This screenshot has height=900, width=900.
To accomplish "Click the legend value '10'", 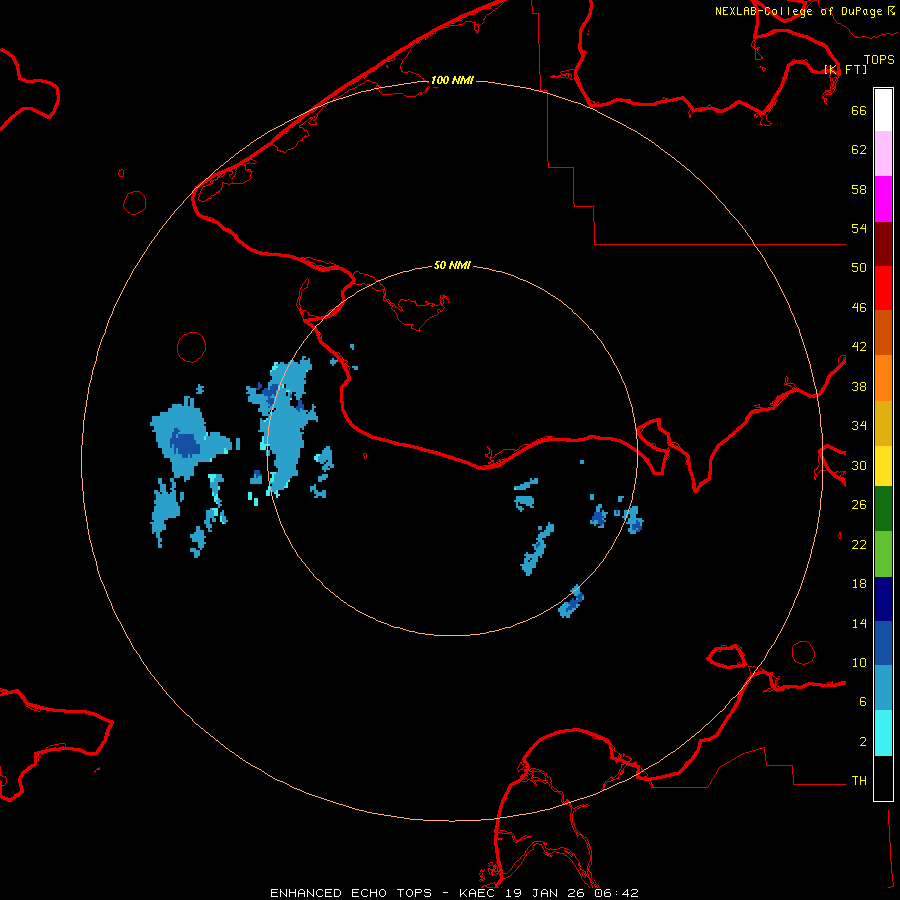I will (859, 662).
